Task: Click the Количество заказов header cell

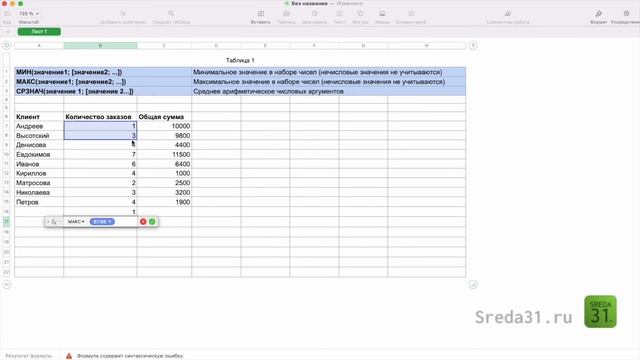Action: coord(100,117)
